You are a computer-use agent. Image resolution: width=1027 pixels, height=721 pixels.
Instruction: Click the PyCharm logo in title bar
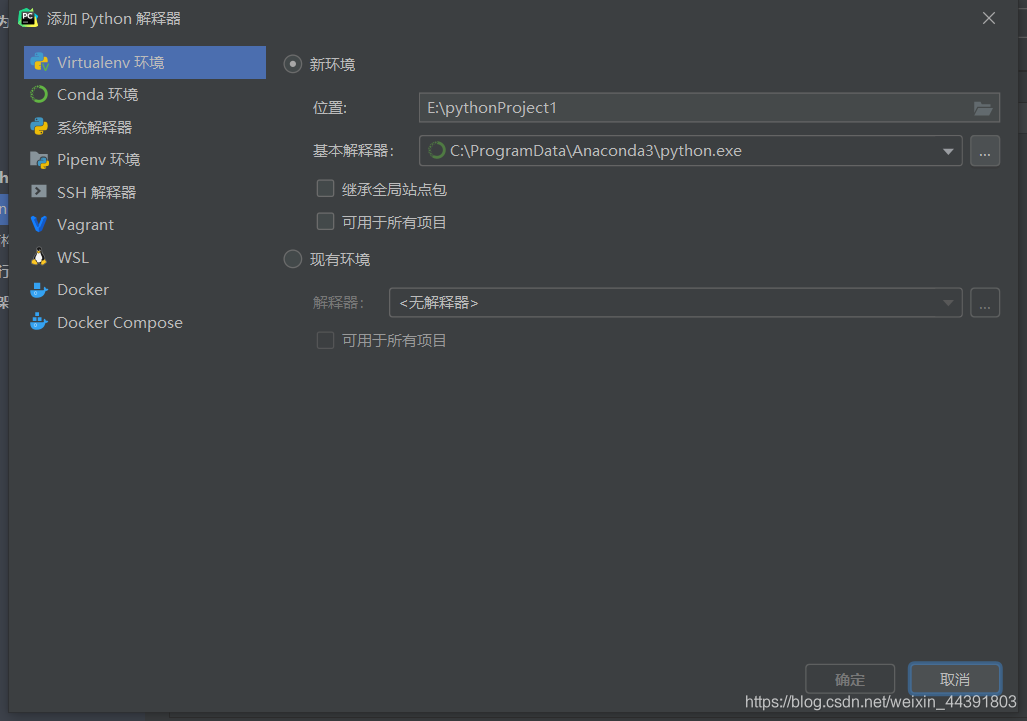[28, 18]
